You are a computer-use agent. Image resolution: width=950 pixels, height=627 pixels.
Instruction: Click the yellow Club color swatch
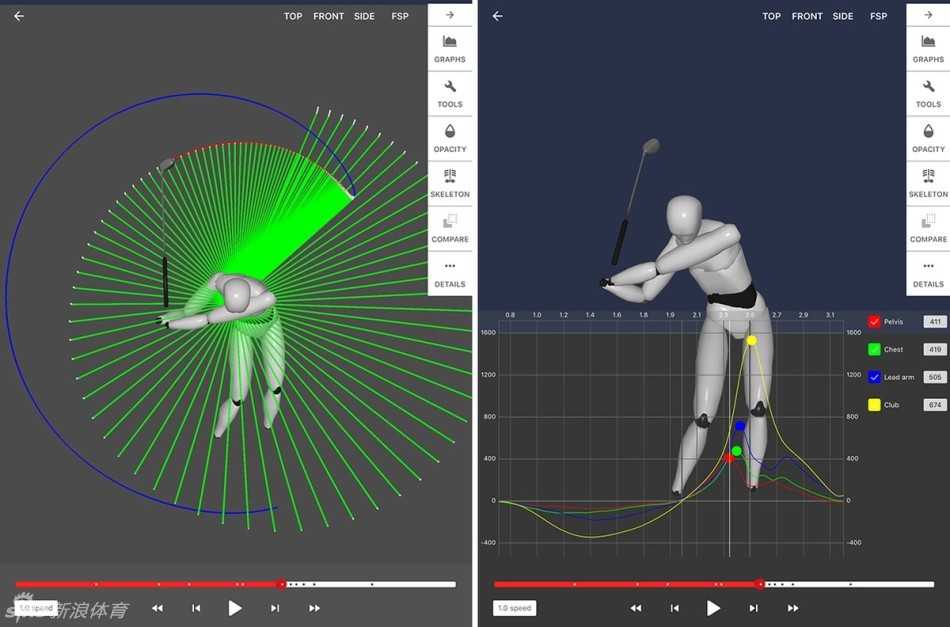click(874, 405)
